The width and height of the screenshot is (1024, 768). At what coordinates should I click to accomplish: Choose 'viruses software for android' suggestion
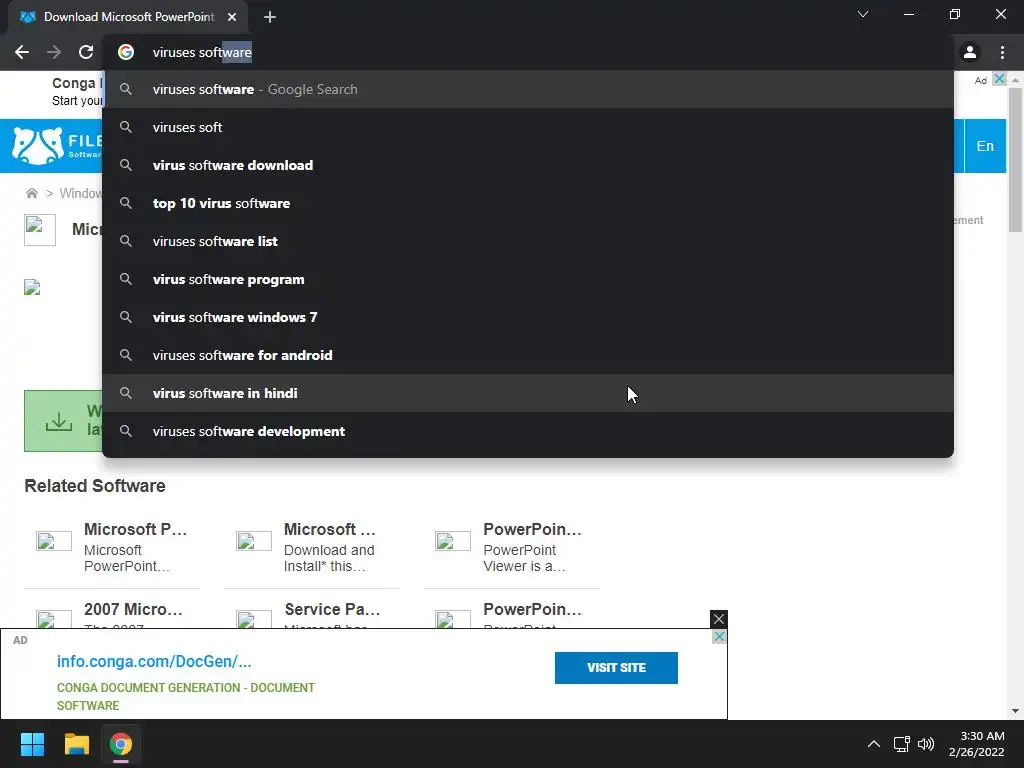point(528,355)
